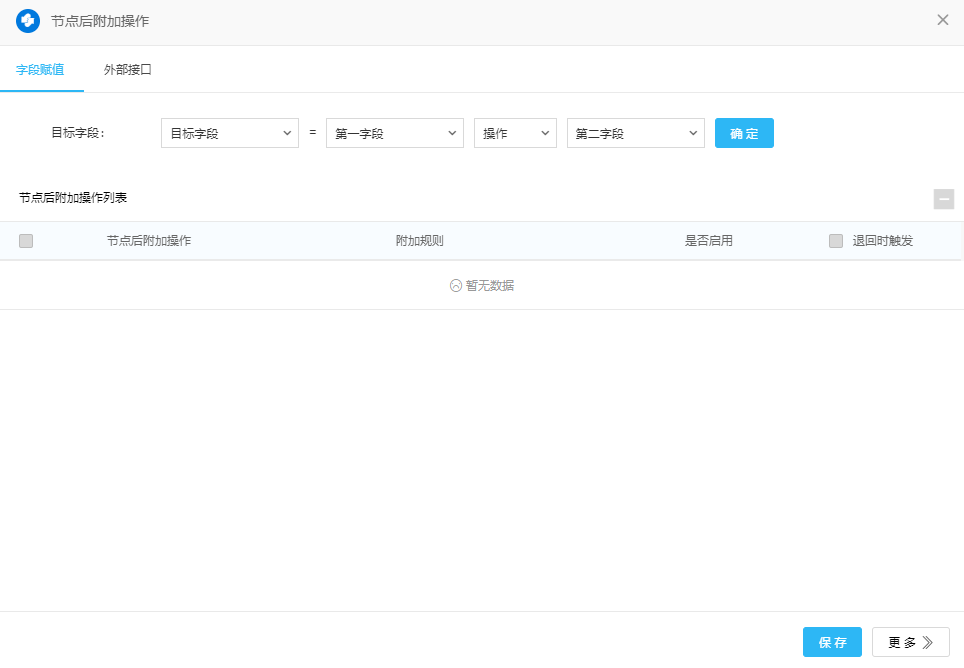Close the 节点后附加操作 dialog
964x668 pixels.
coord(942,20)
